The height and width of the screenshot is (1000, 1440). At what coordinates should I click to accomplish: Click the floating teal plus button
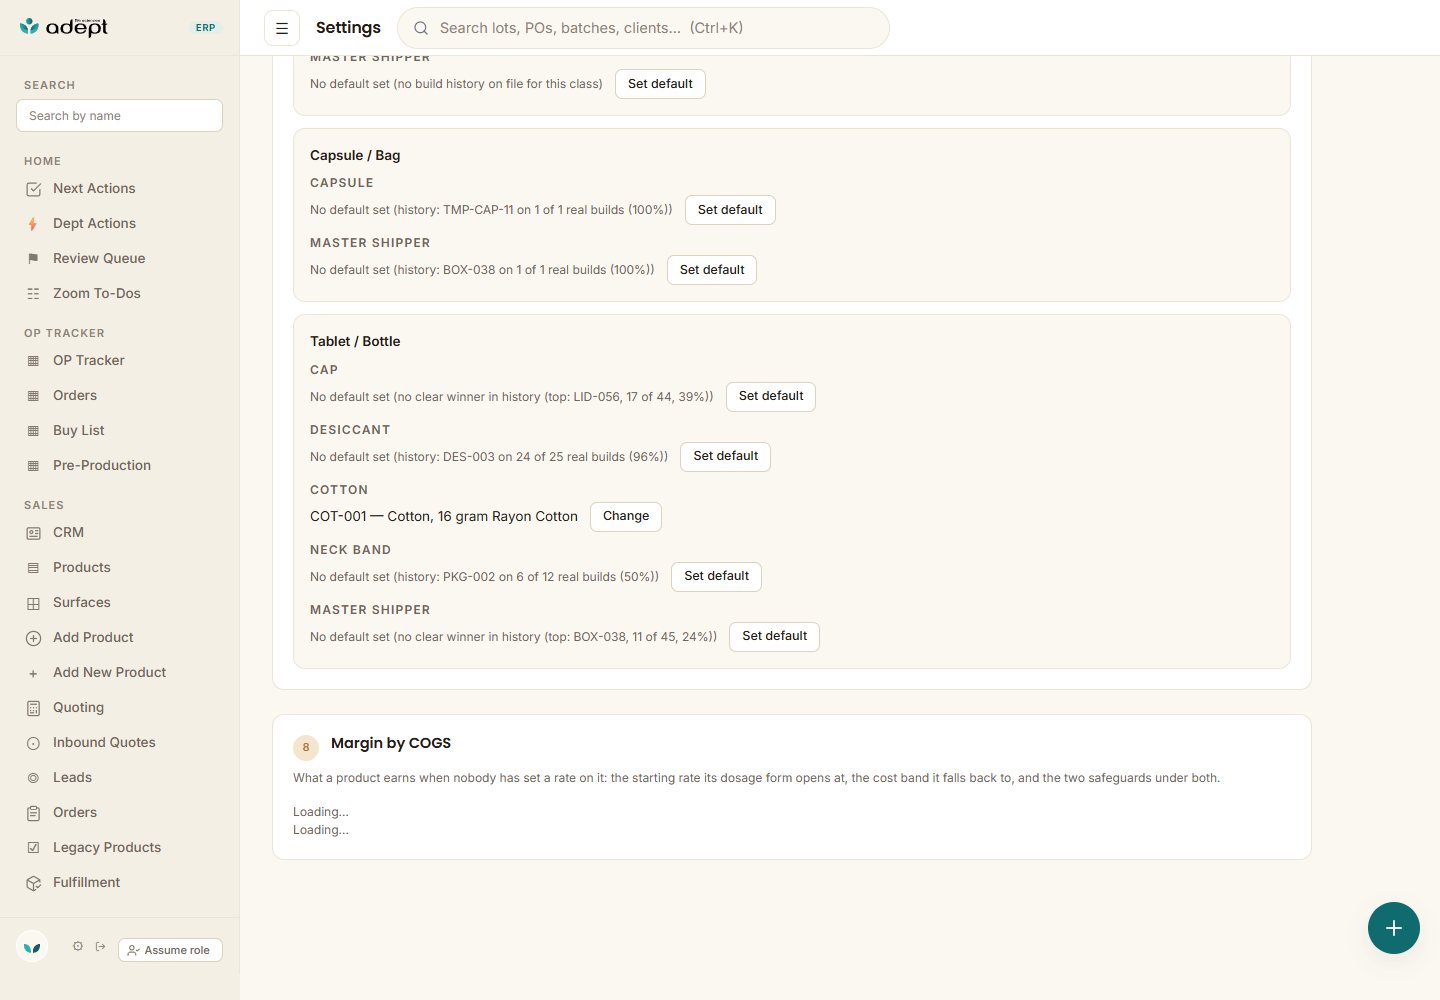[1394, 928]
